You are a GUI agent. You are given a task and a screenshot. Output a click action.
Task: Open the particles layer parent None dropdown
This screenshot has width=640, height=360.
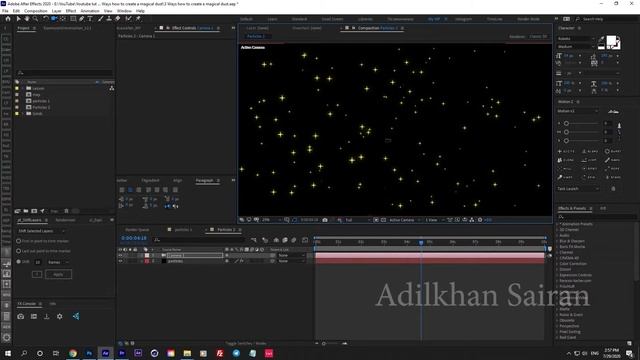pyautogui.click(x=291, y=261)
